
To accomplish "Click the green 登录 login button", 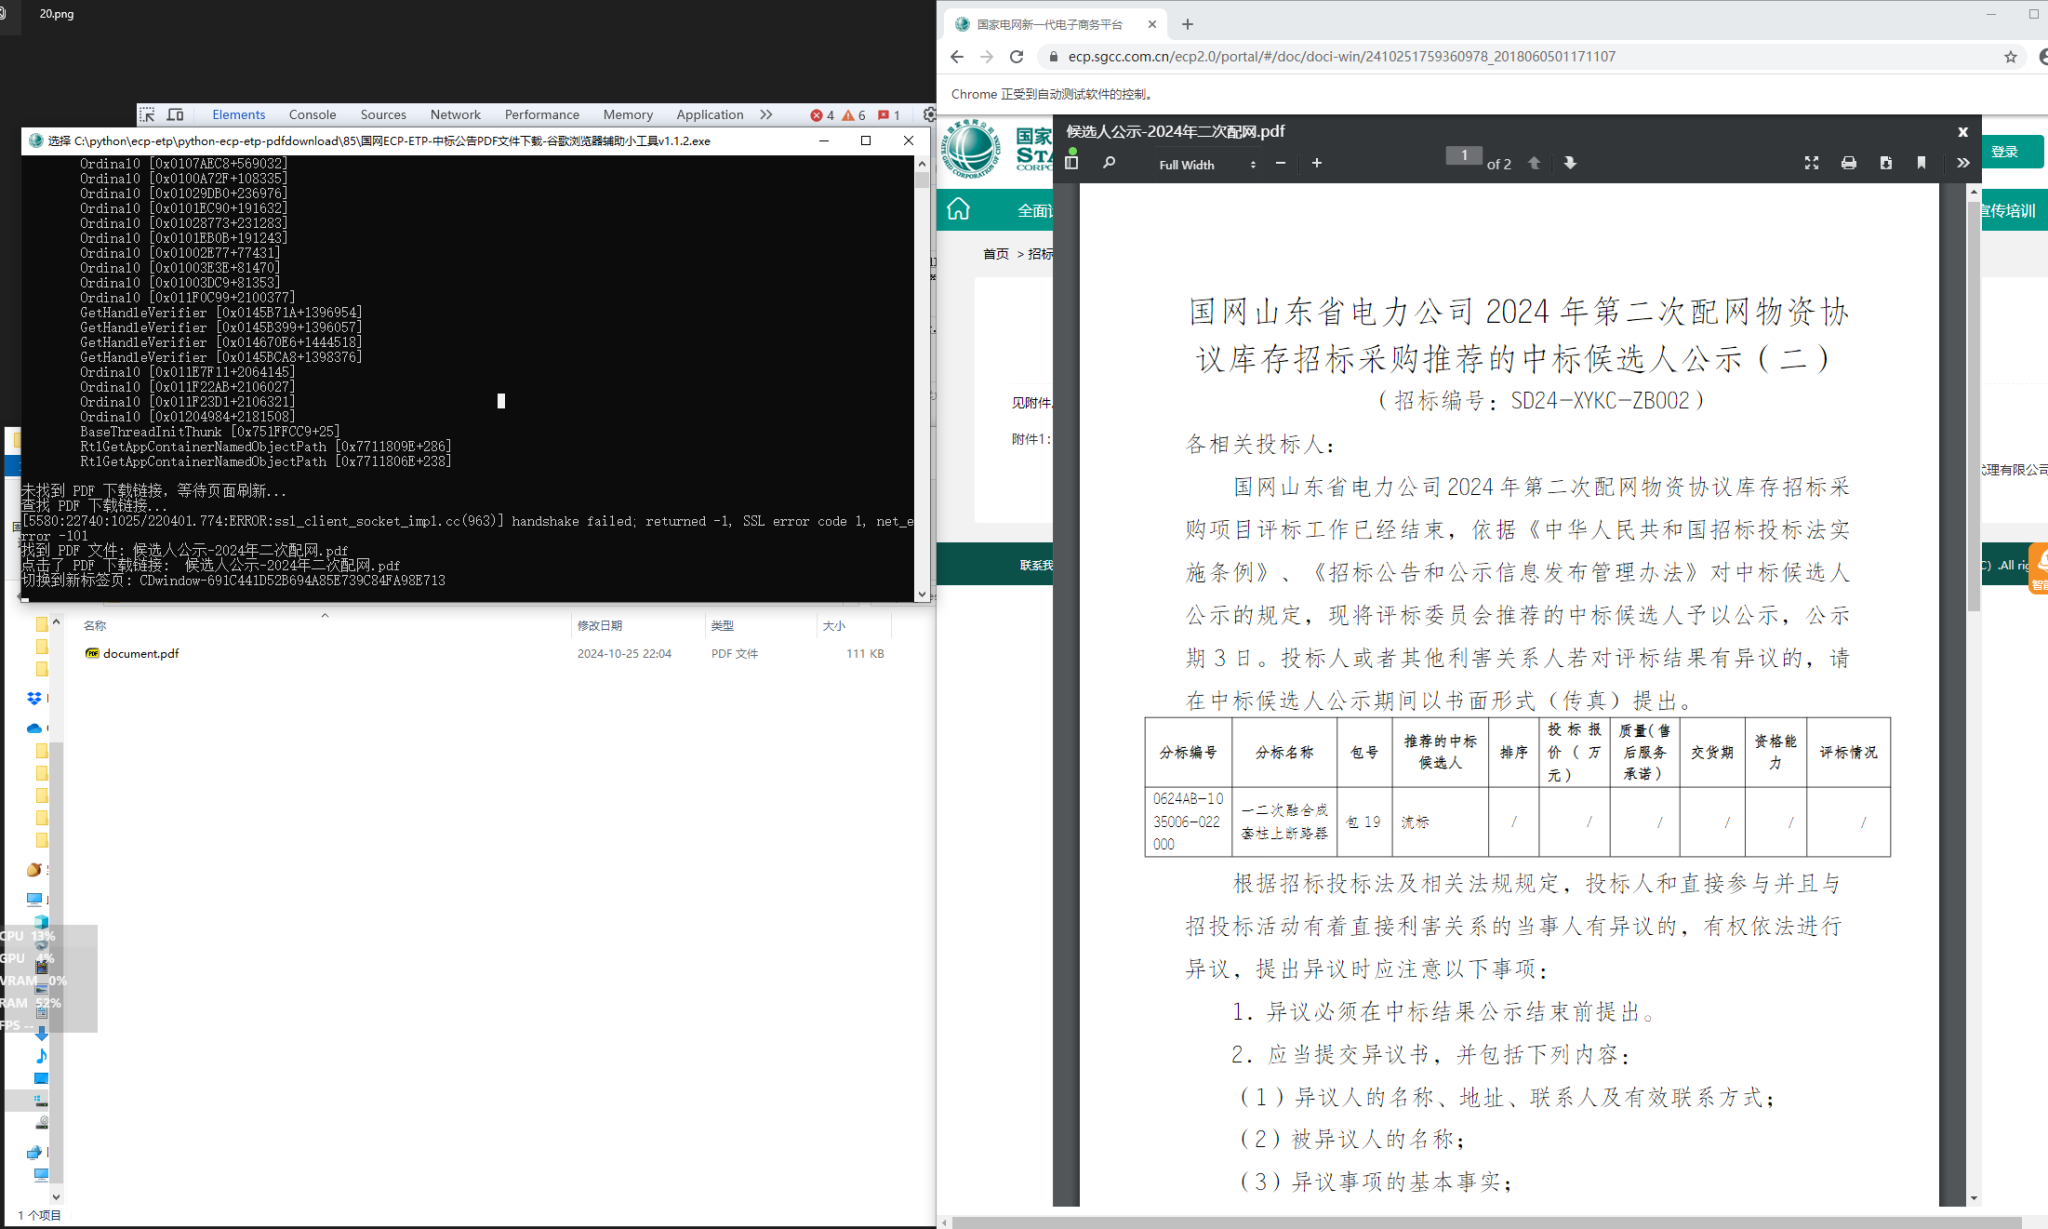I will pyautogui.click(x=2013, y=152).
